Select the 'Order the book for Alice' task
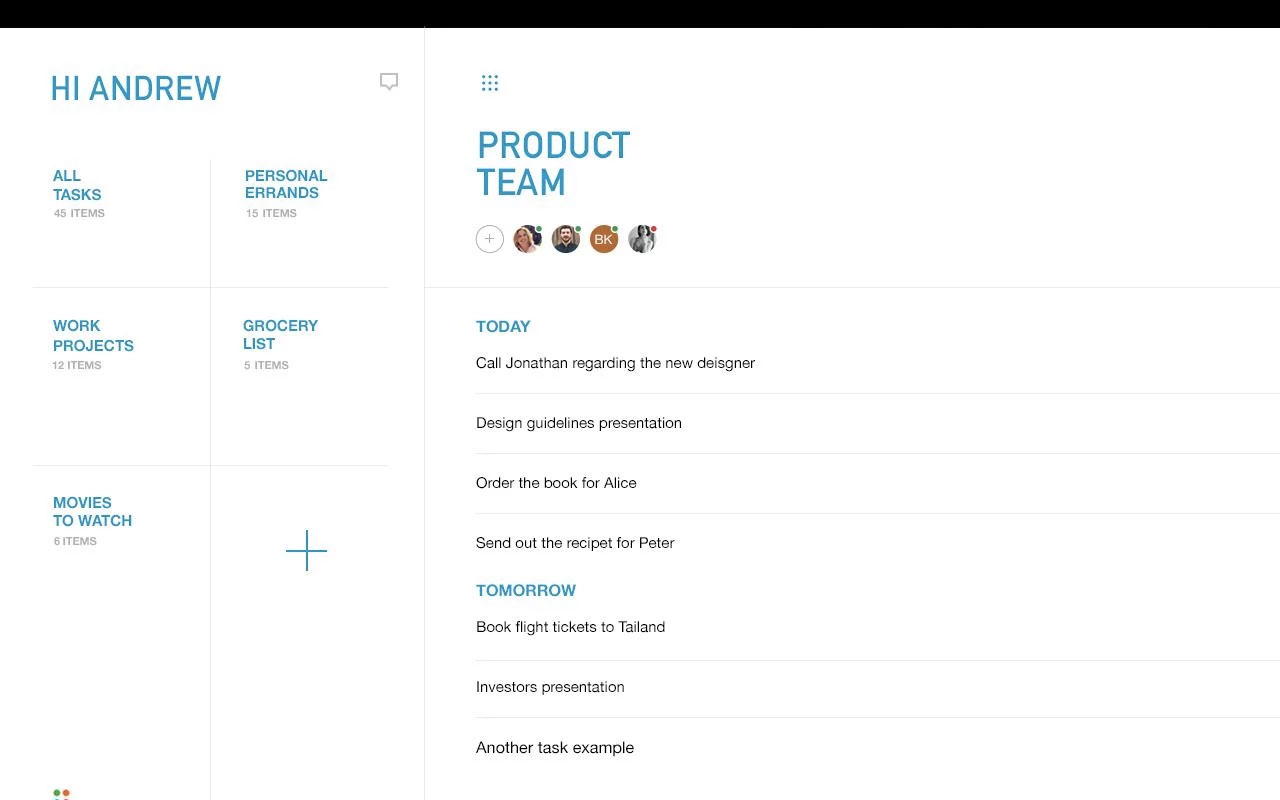The image size is (1280, 800). point(556,483)
